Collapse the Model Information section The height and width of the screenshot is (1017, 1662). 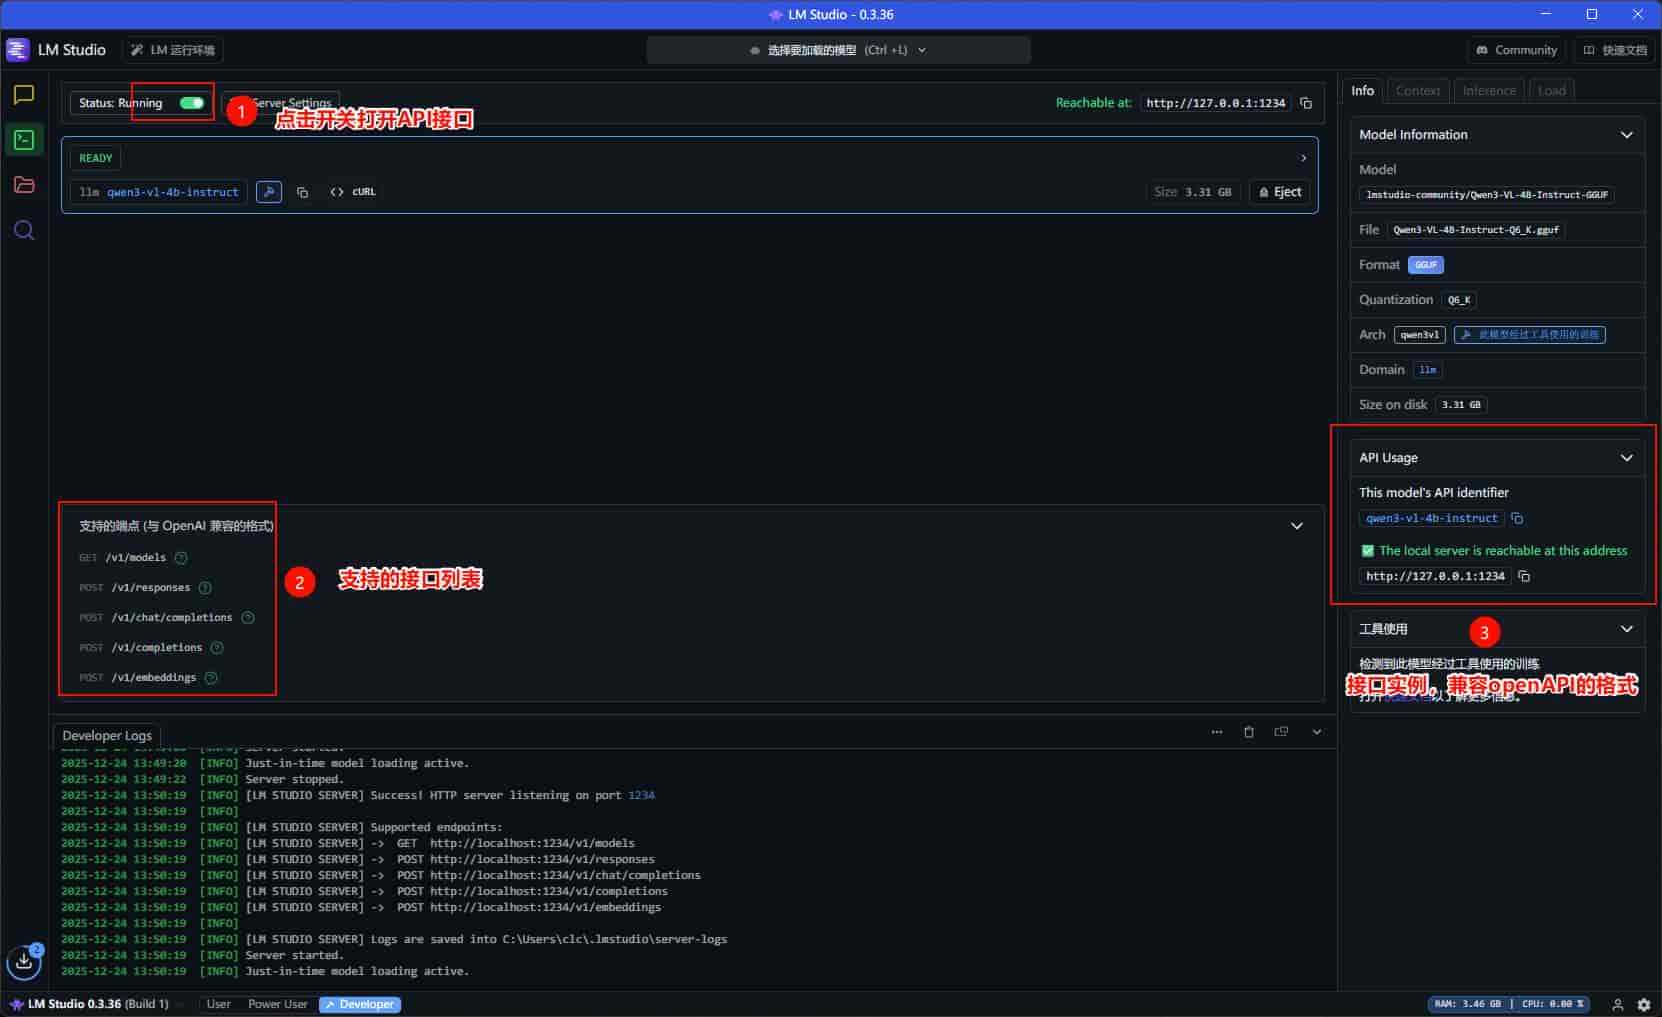[x=1627, y=135]
